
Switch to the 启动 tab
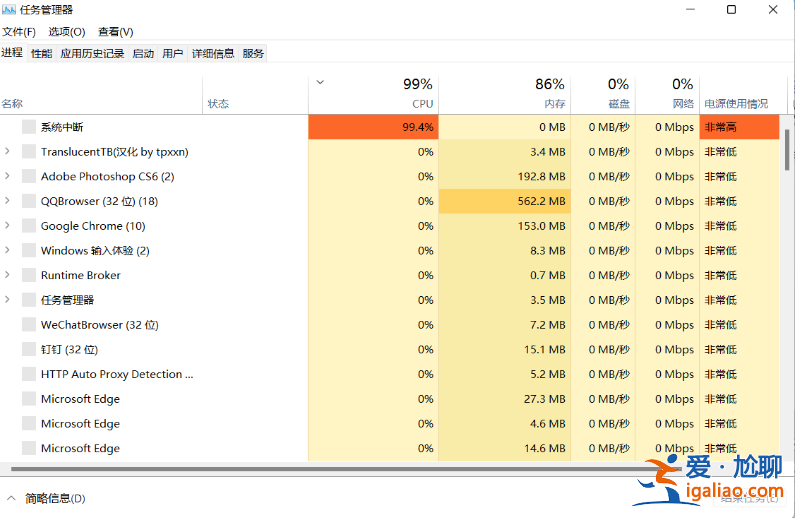point(143,53)
